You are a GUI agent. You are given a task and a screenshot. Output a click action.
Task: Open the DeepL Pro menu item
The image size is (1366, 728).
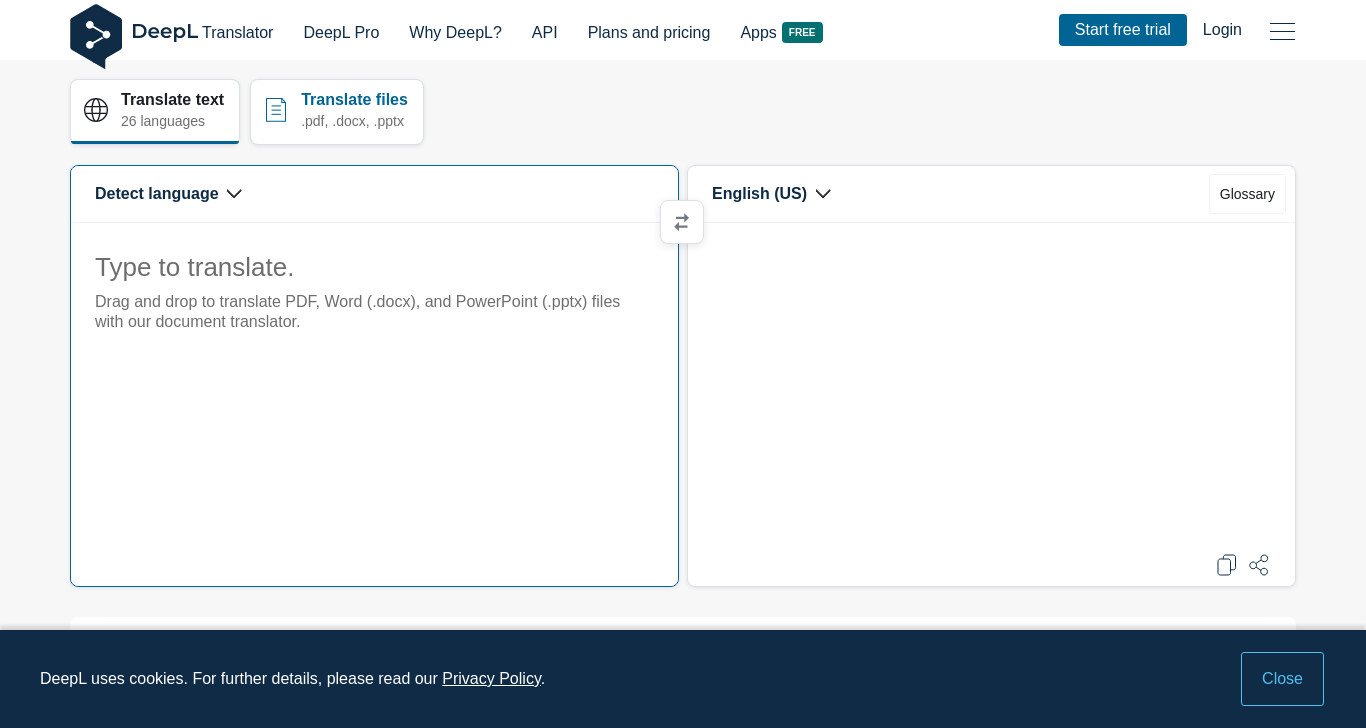[x=341, y=32]
